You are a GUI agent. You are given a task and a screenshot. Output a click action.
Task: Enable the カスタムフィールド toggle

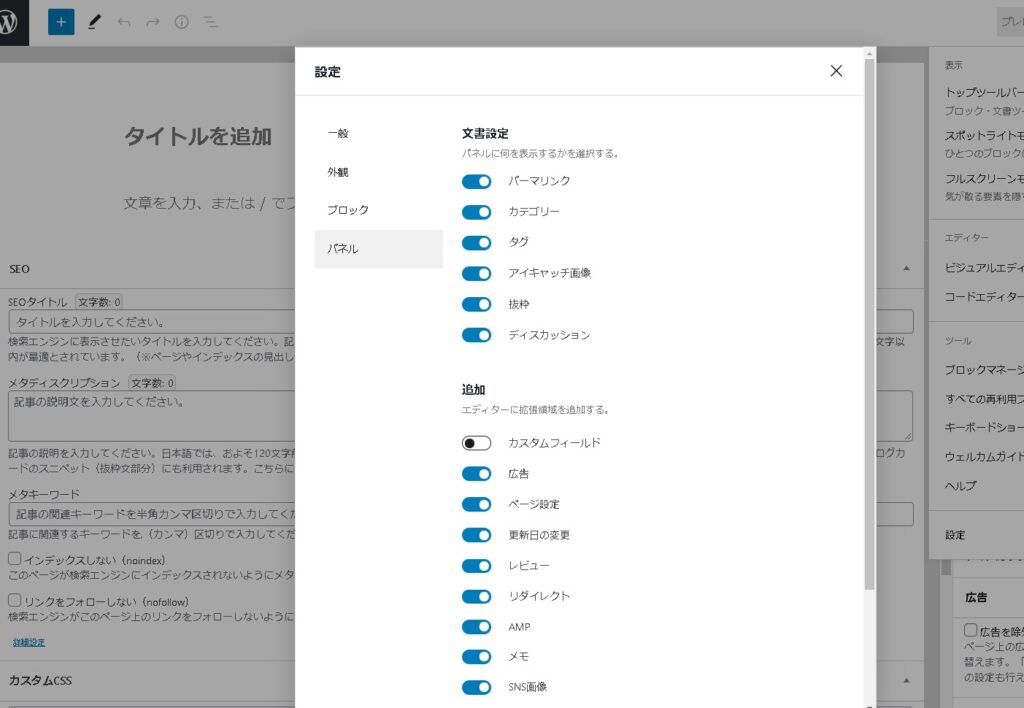[476, 443]
